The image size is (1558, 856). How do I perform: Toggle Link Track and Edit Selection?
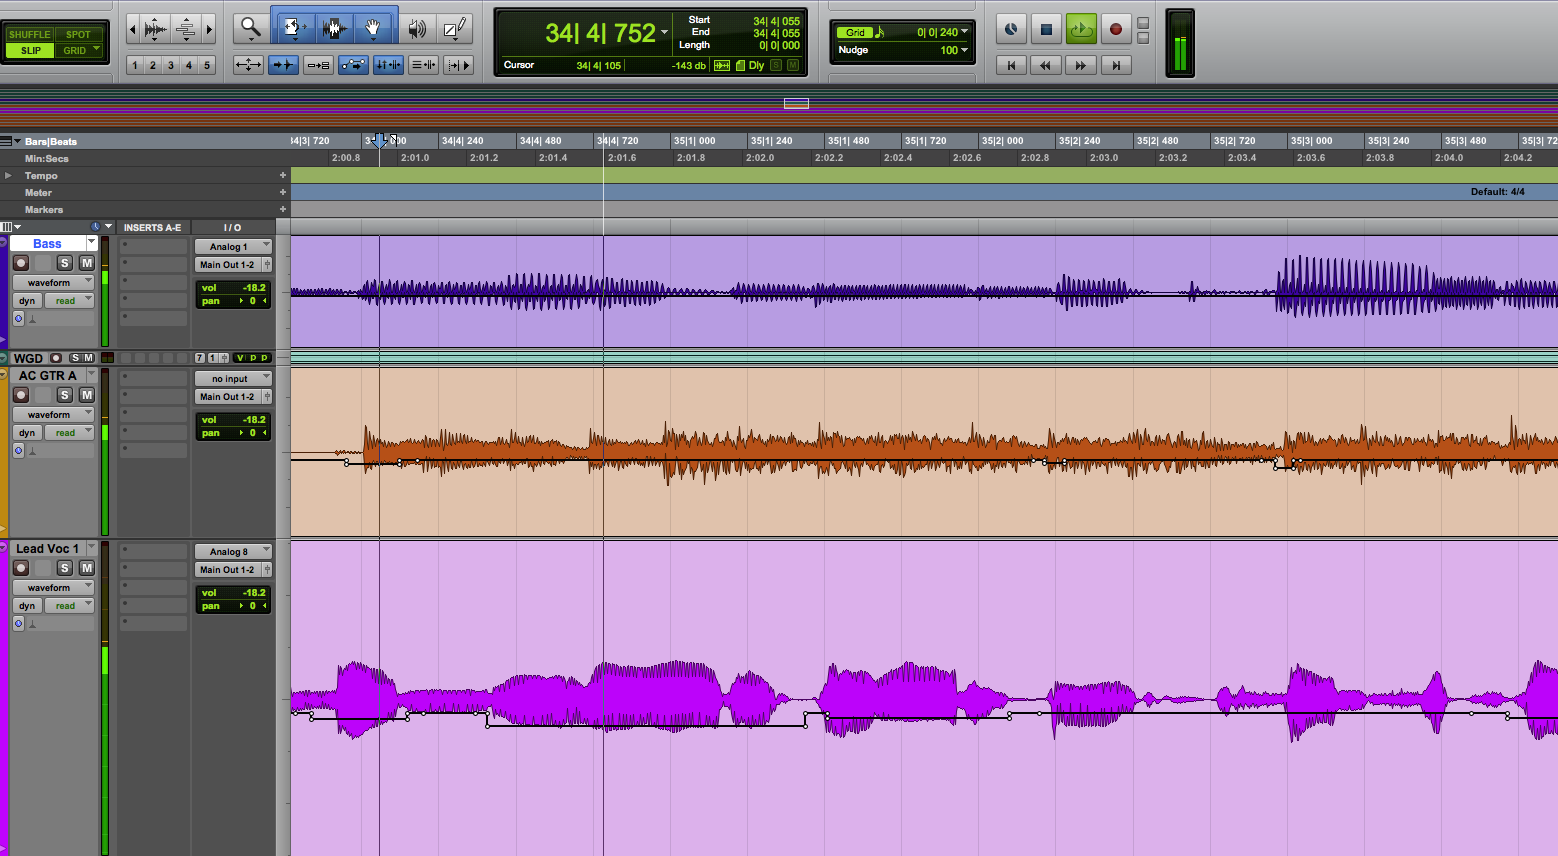[423, 65]
